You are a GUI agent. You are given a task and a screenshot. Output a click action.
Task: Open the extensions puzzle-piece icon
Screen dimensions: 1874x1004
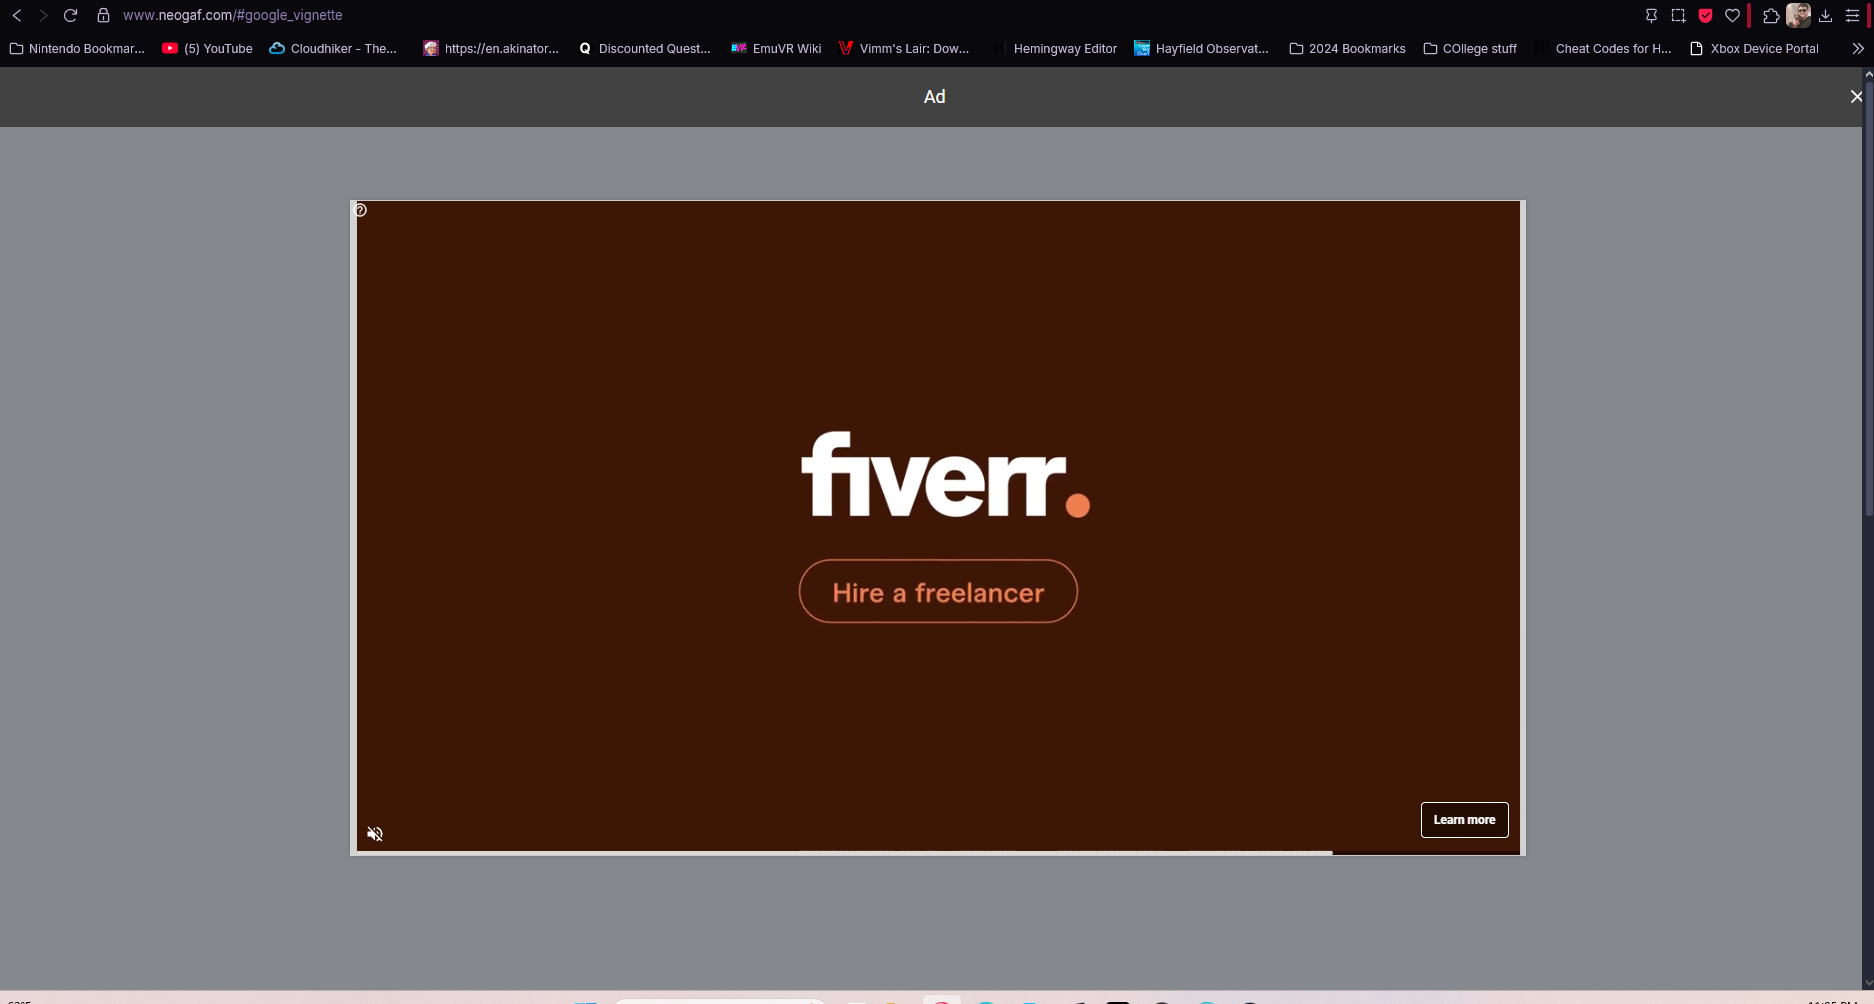click(1770, 15)
